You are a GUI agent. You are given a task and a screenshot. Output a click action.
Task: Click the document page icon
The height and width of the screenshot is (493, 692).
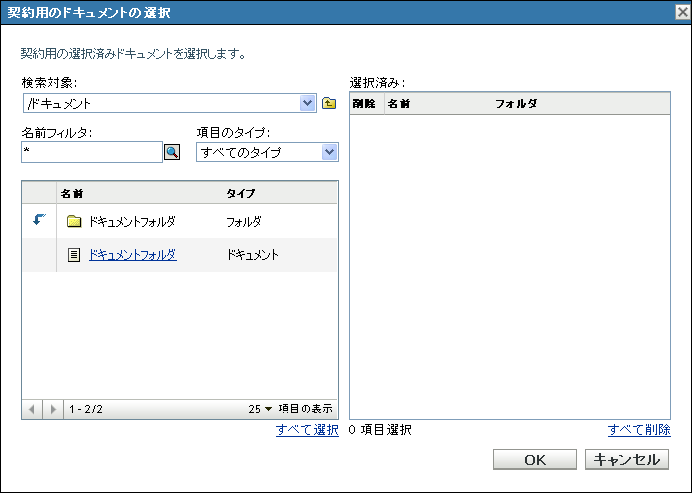(x=74, y=255)
